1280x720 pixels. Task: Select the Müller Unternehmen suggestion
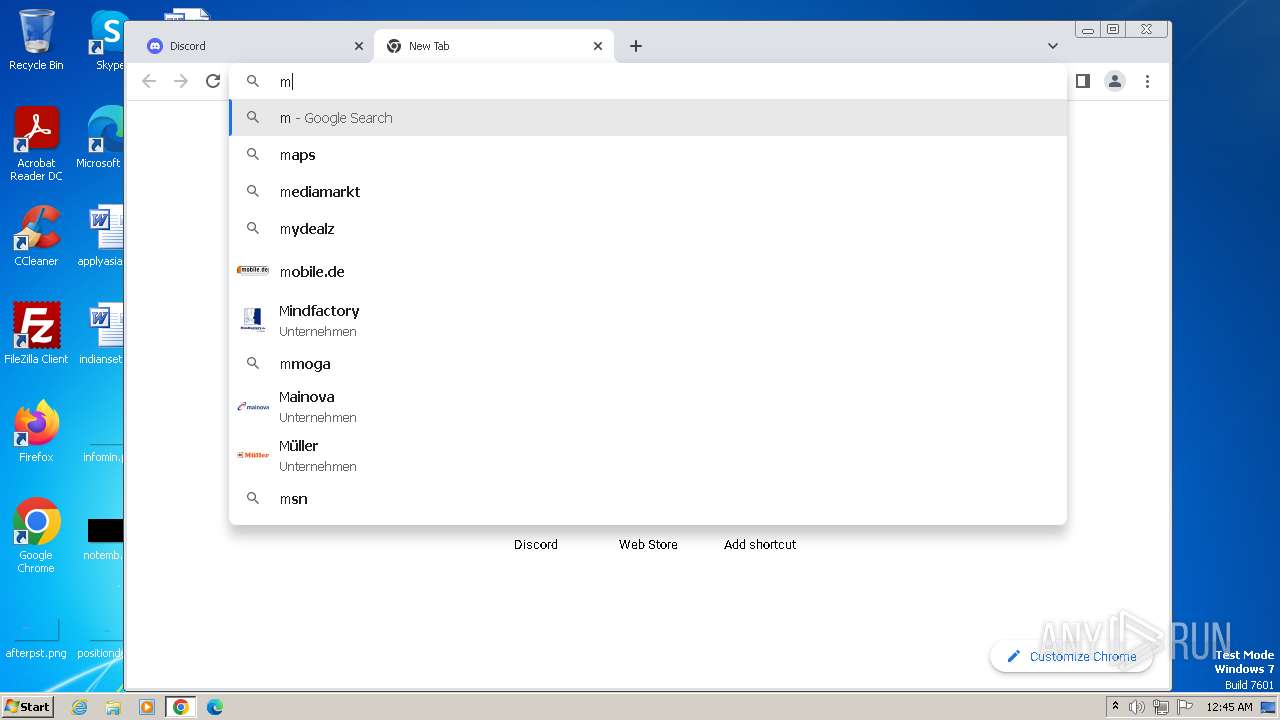(648, 455)
